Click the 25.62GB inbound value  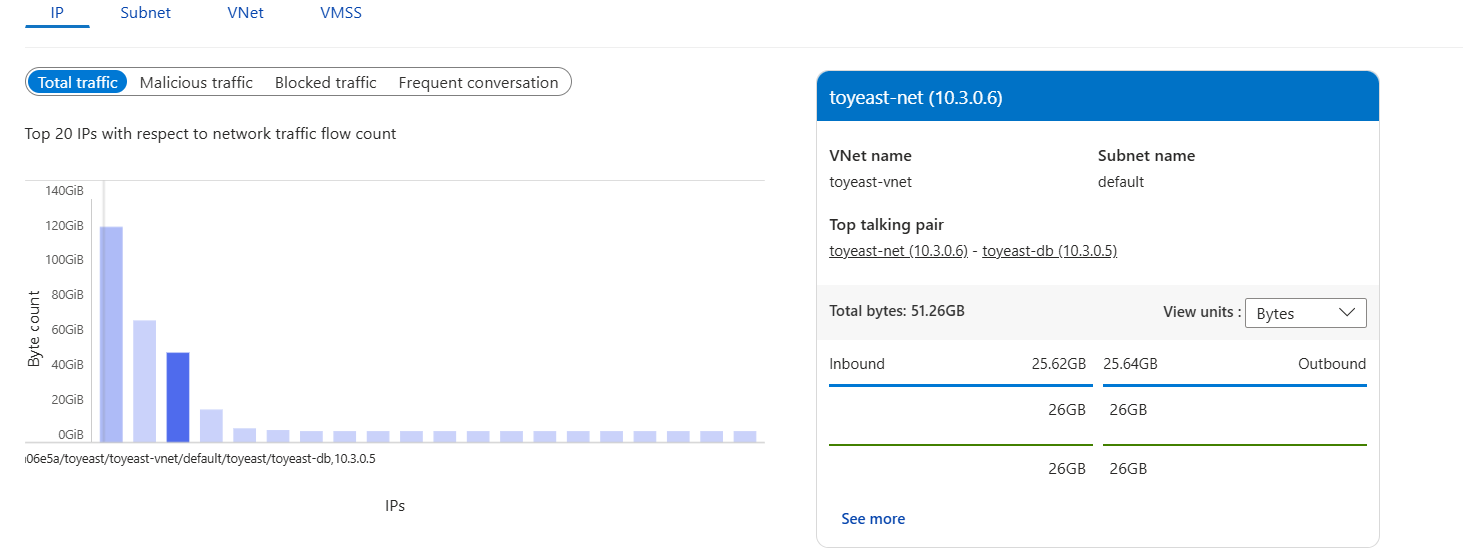point(1059,364)
